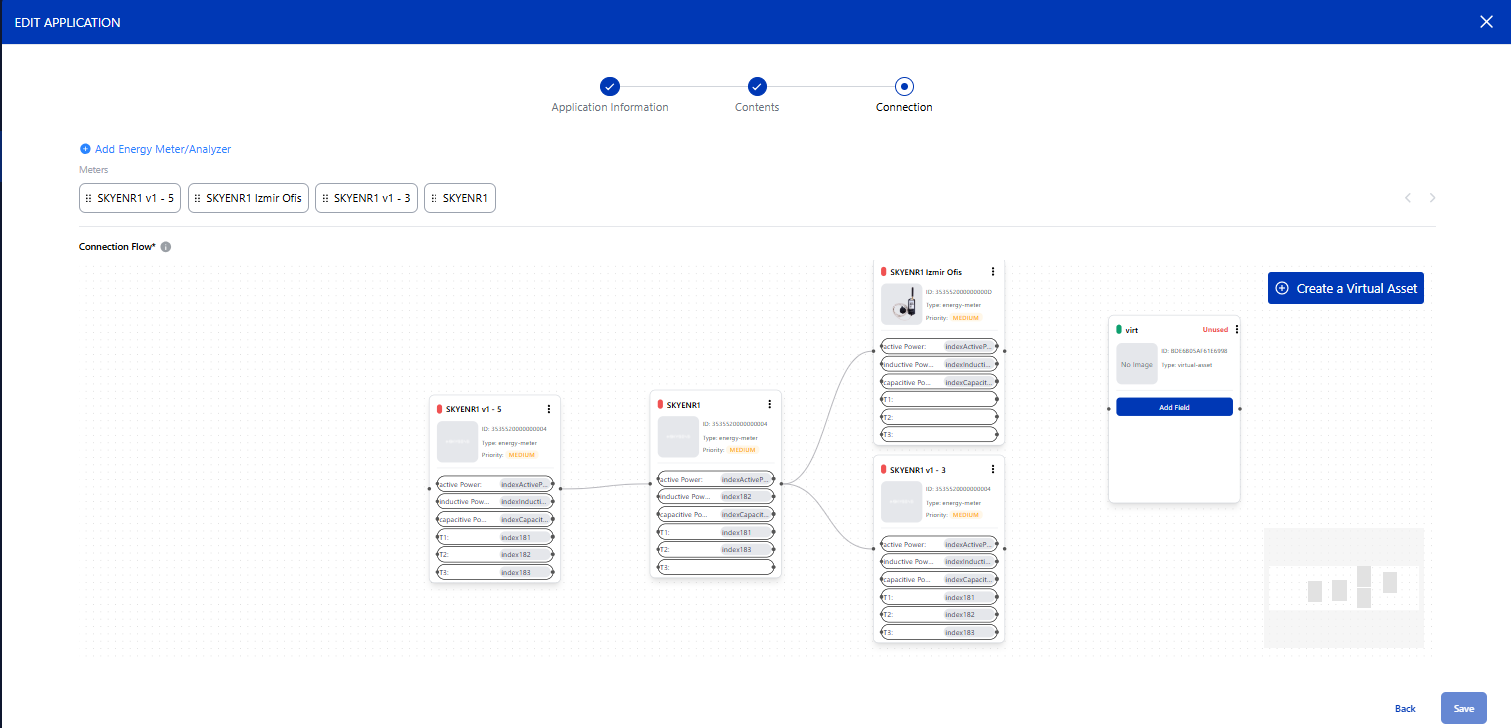This screenshot has width=1511, height=728.
Task: Go to Application Information step label
Action: (x=610, y=107)
